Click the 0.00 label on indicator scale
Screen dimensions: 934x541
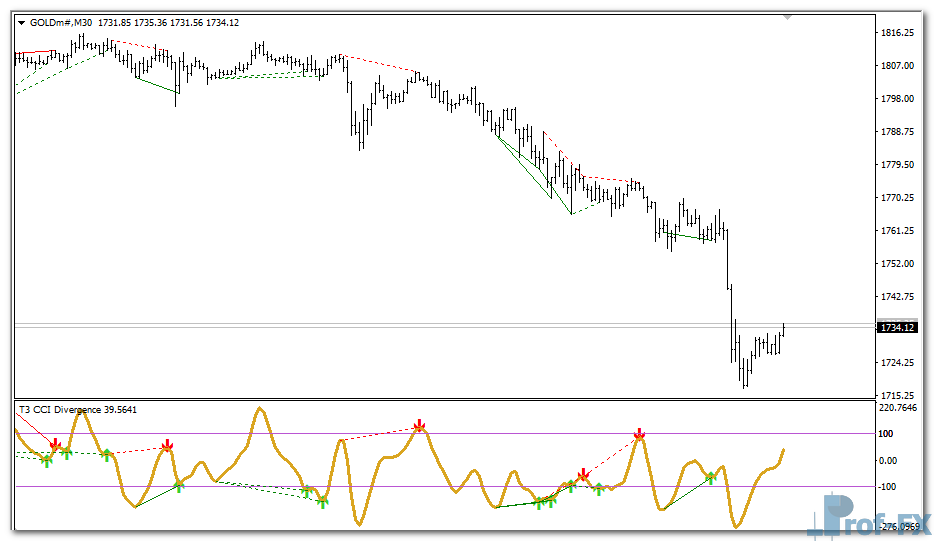(x=889, y=461)
